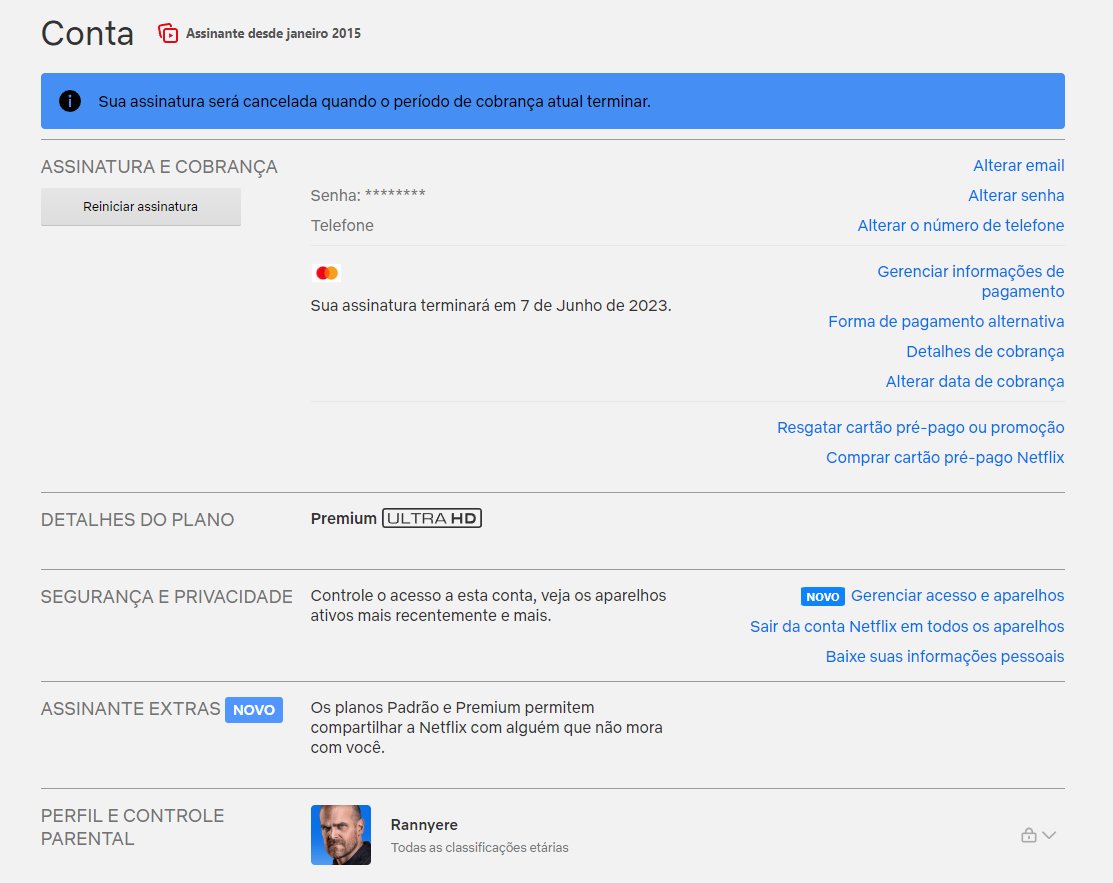Click the 'Controle o acesso a esta conta' description
The image size is (1113, 883).
tap(488, 605)
